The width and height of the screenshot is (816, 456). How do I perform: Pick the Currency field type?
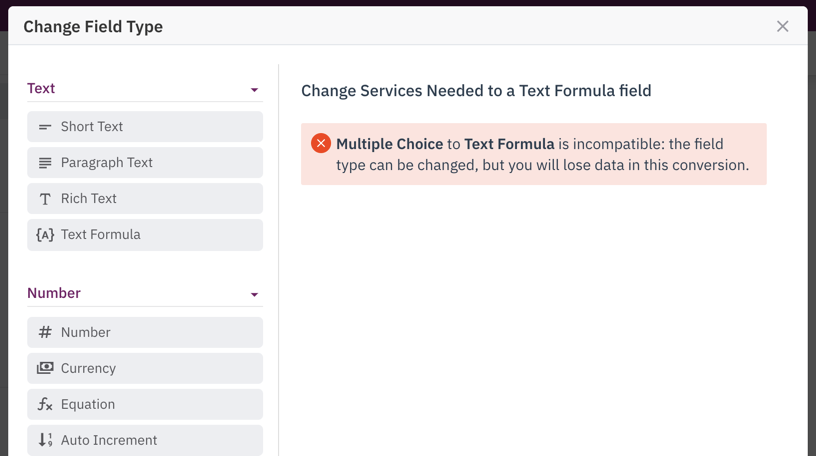coord(145,368)
